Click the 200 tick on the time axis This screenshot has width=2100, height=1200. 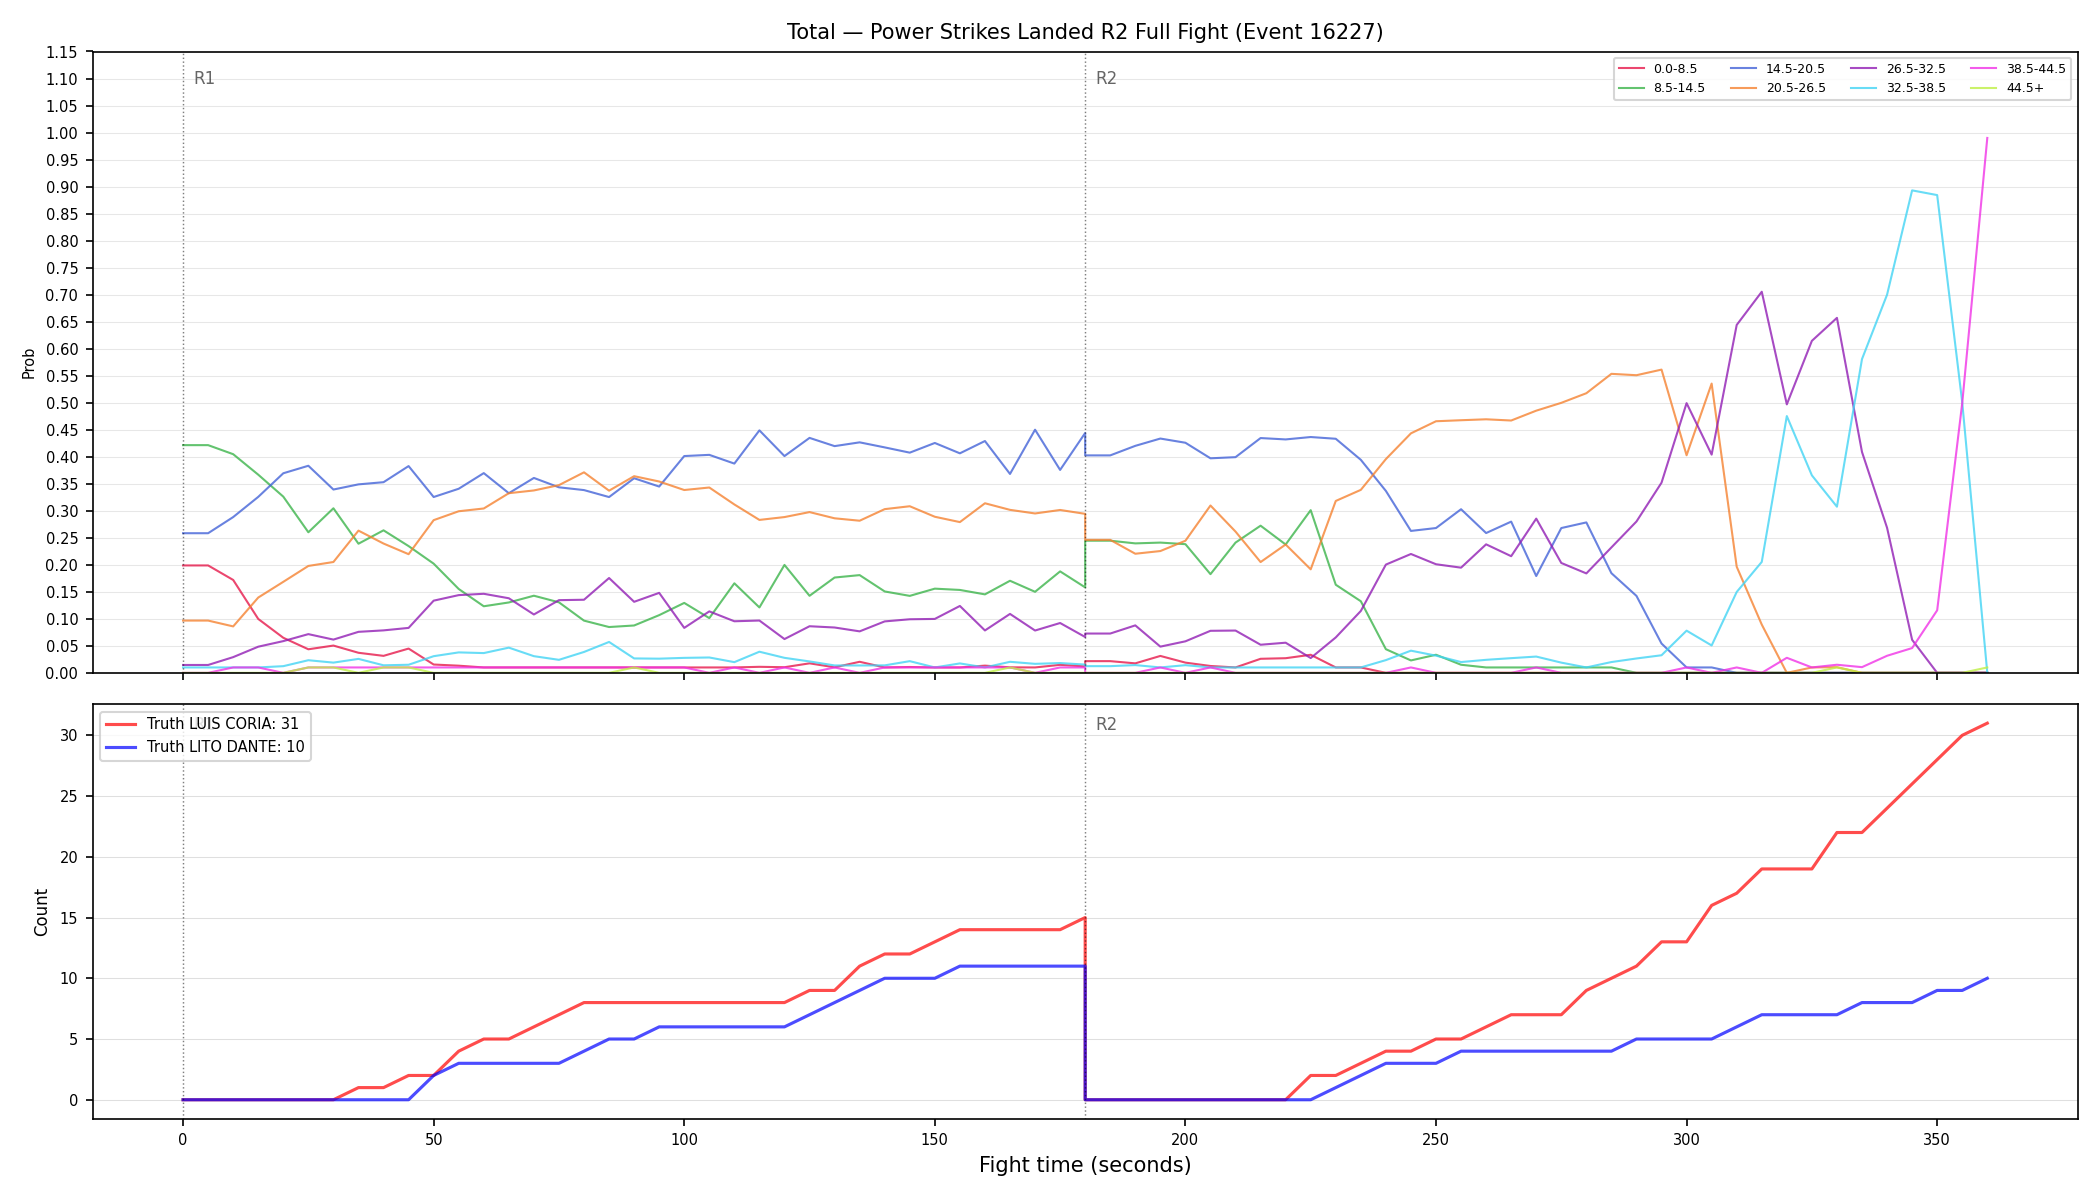(1184, 1138)
